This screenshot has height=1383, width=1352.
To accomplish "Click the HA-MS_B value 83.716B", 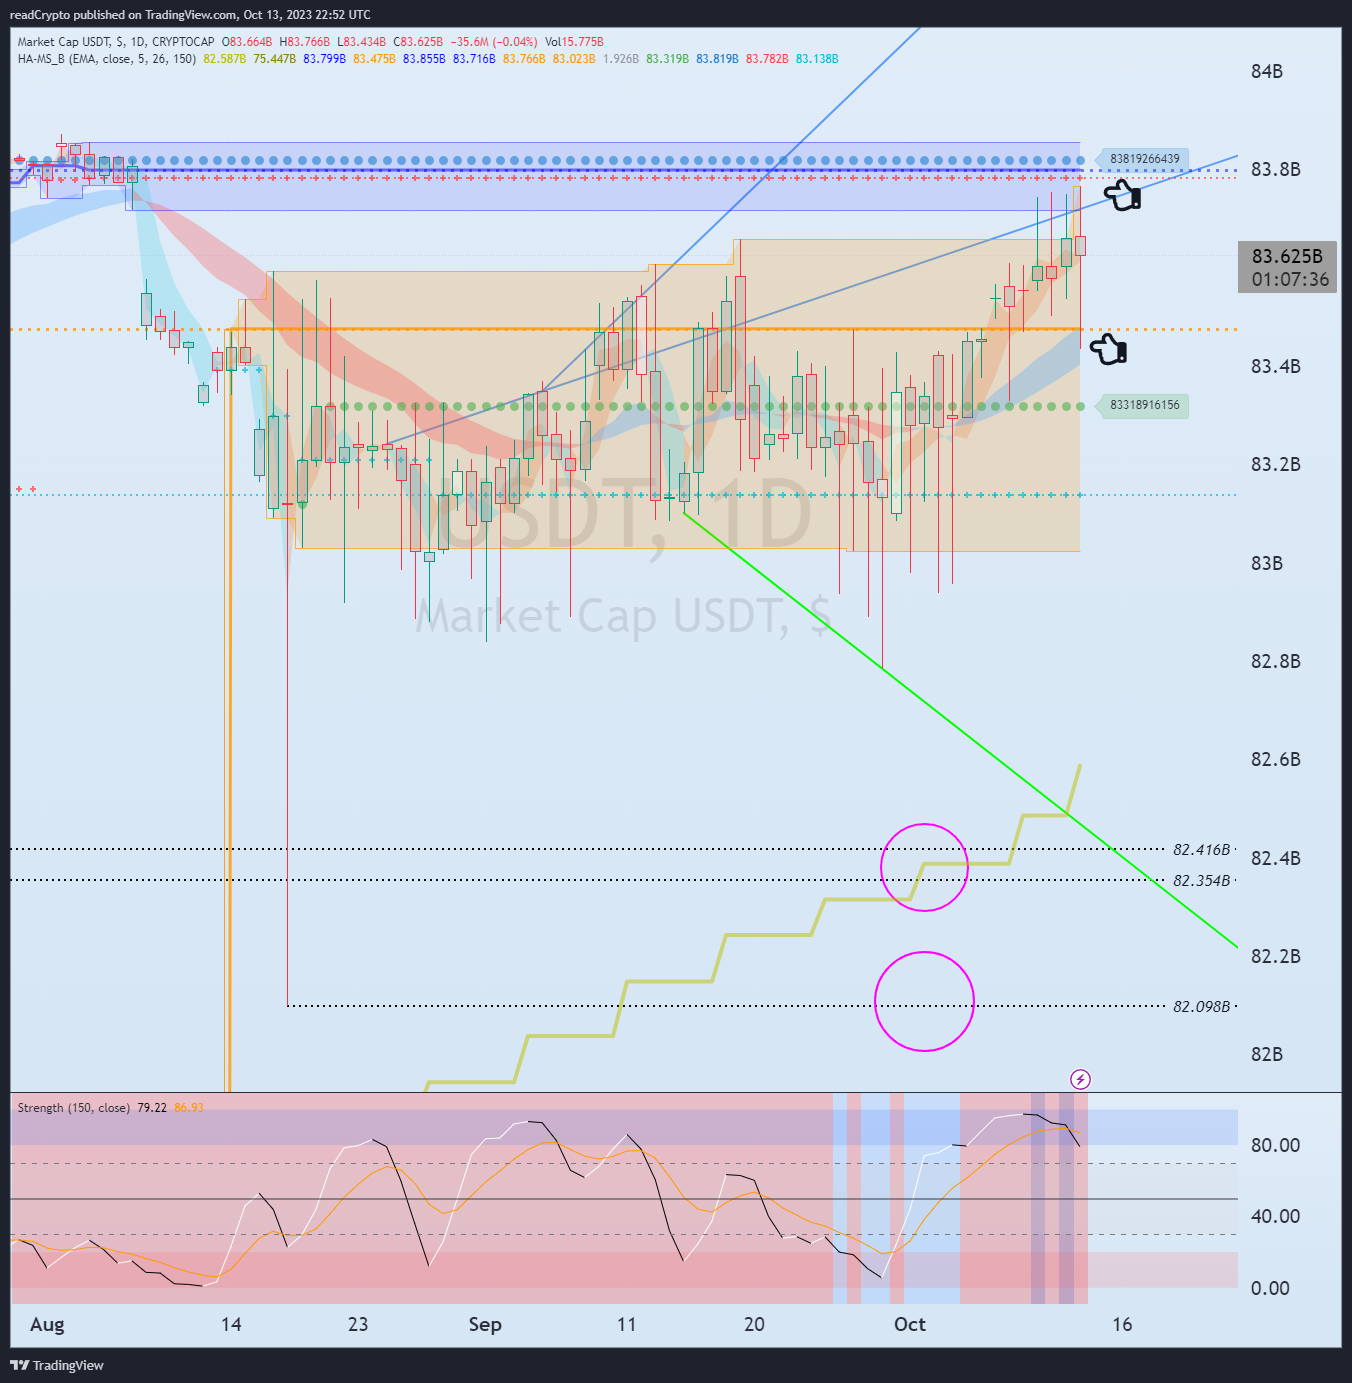I will (x=474, y=59).
